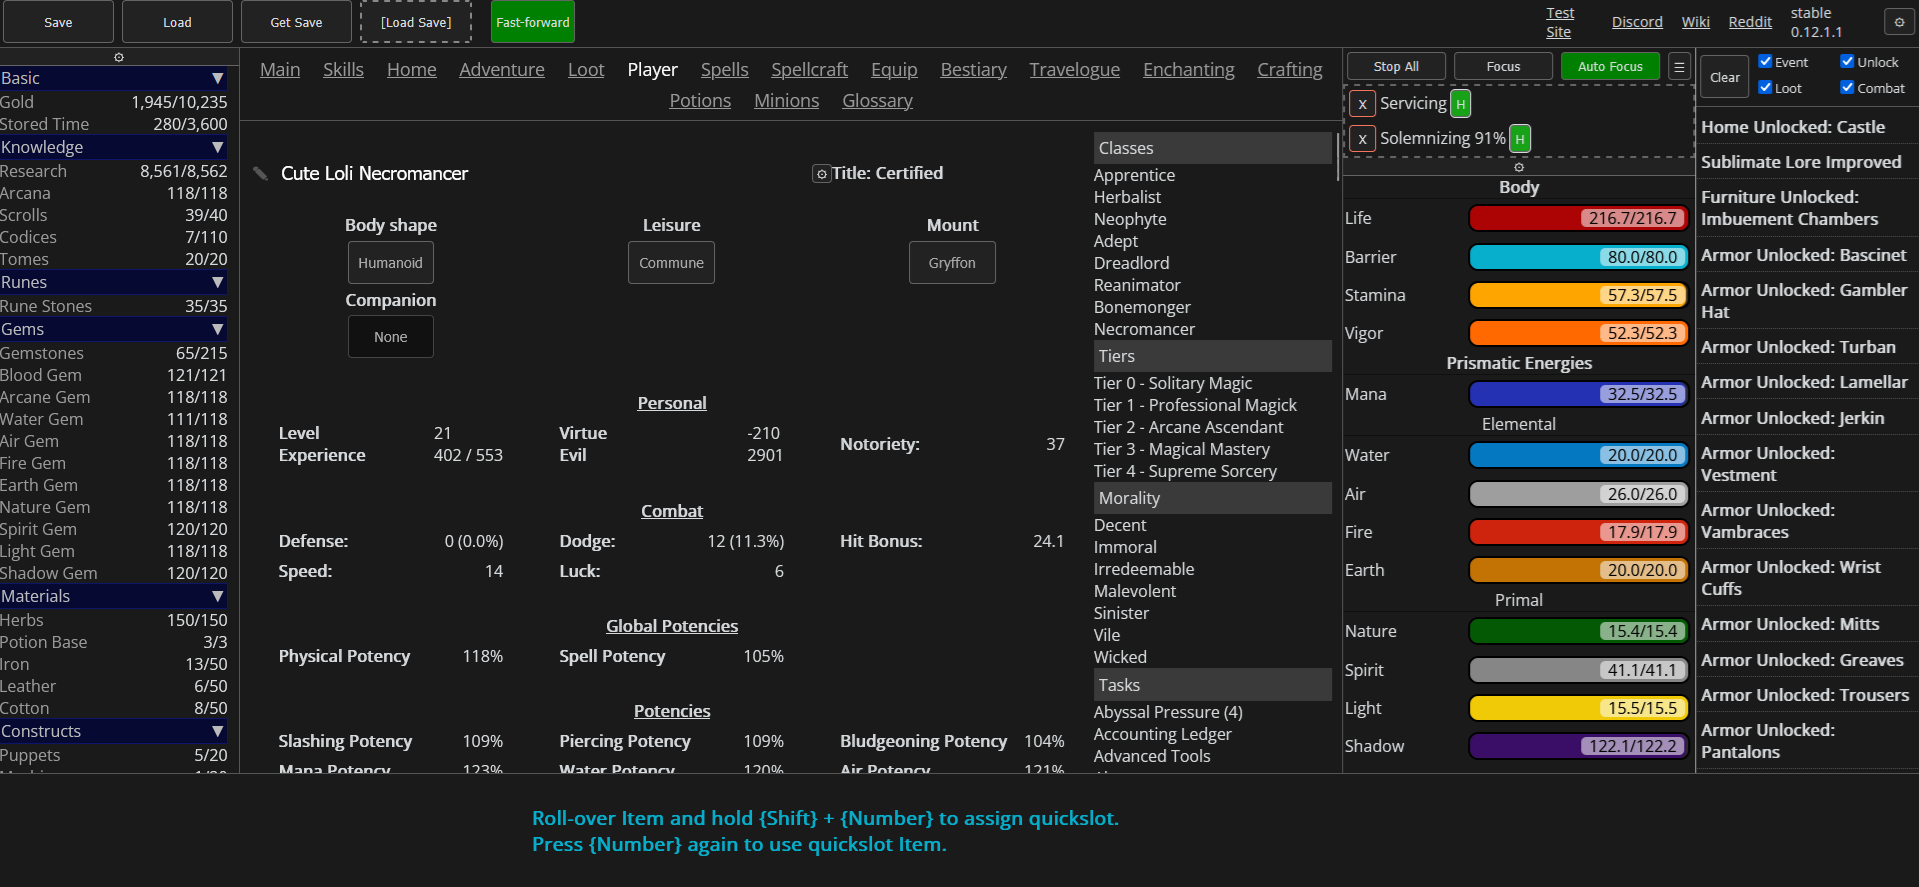
Task: Switch to the Skills tab
Action: click(343, 70)
